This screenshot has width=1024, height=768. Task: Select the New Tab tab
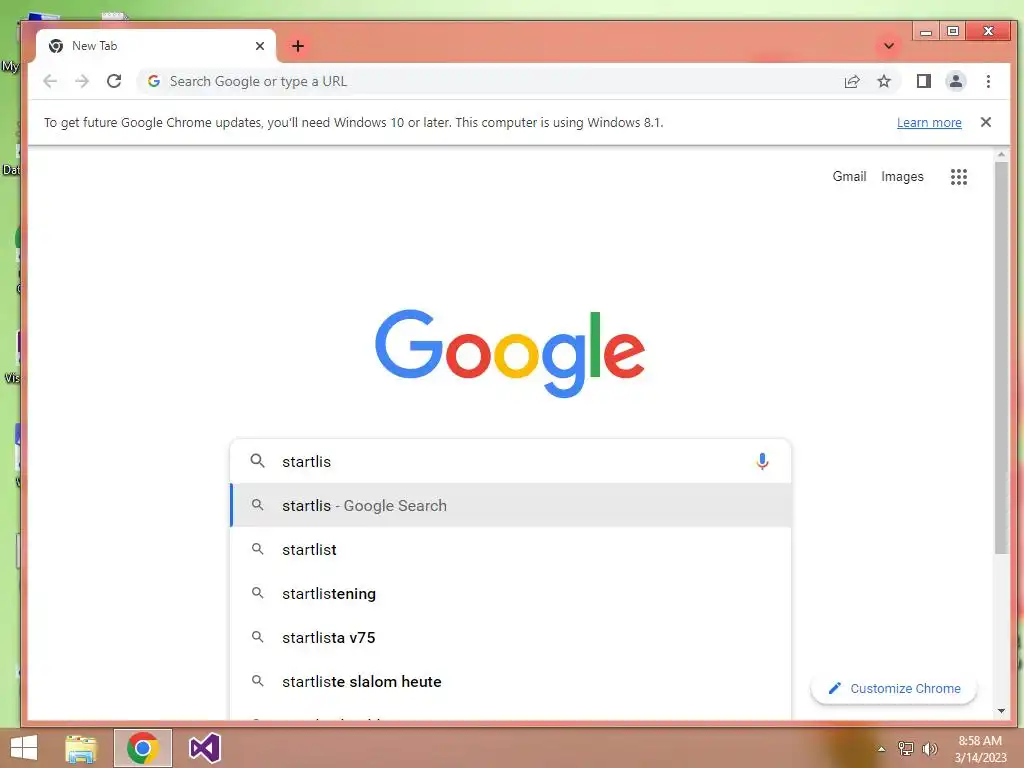click(155, 46)
